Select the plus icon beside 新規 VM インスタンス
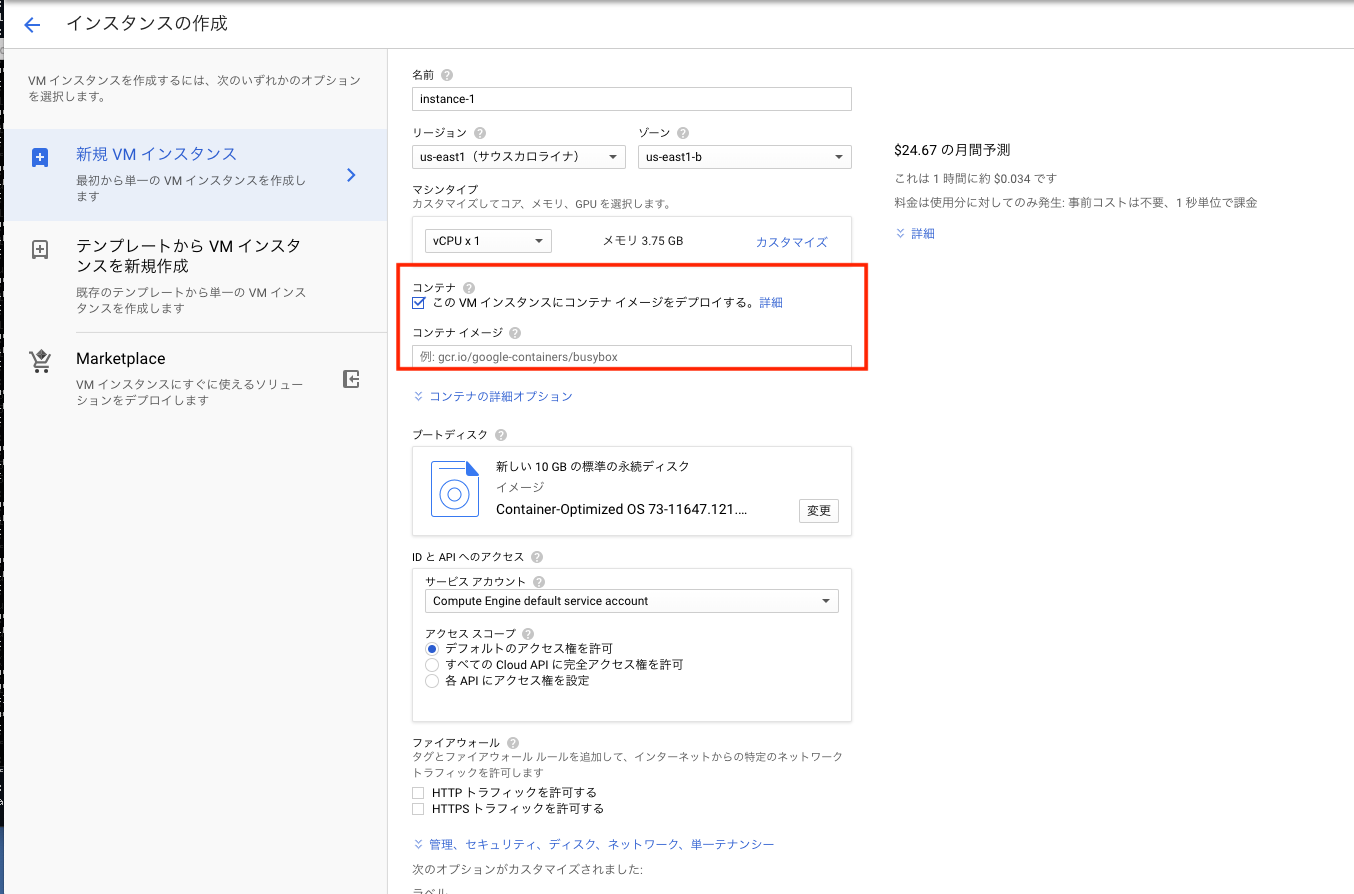 39,156
